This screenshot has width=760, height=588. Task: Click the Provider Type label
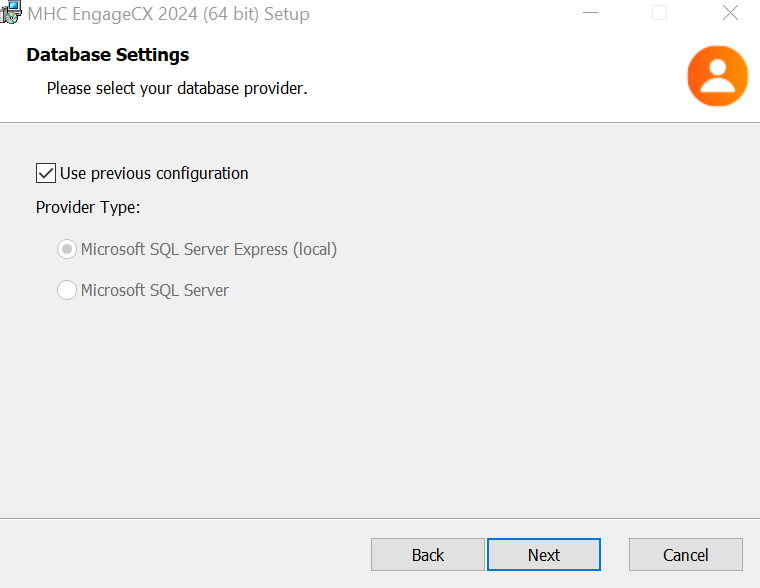coord(88,207)
